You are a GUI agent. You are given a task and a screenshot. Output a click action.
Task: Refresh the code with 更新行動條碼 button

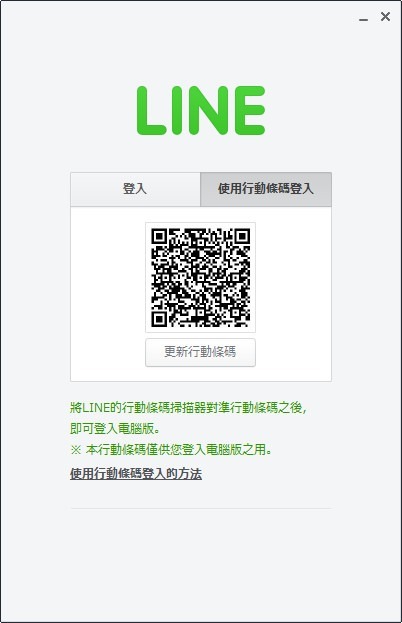tap(200, 352)
